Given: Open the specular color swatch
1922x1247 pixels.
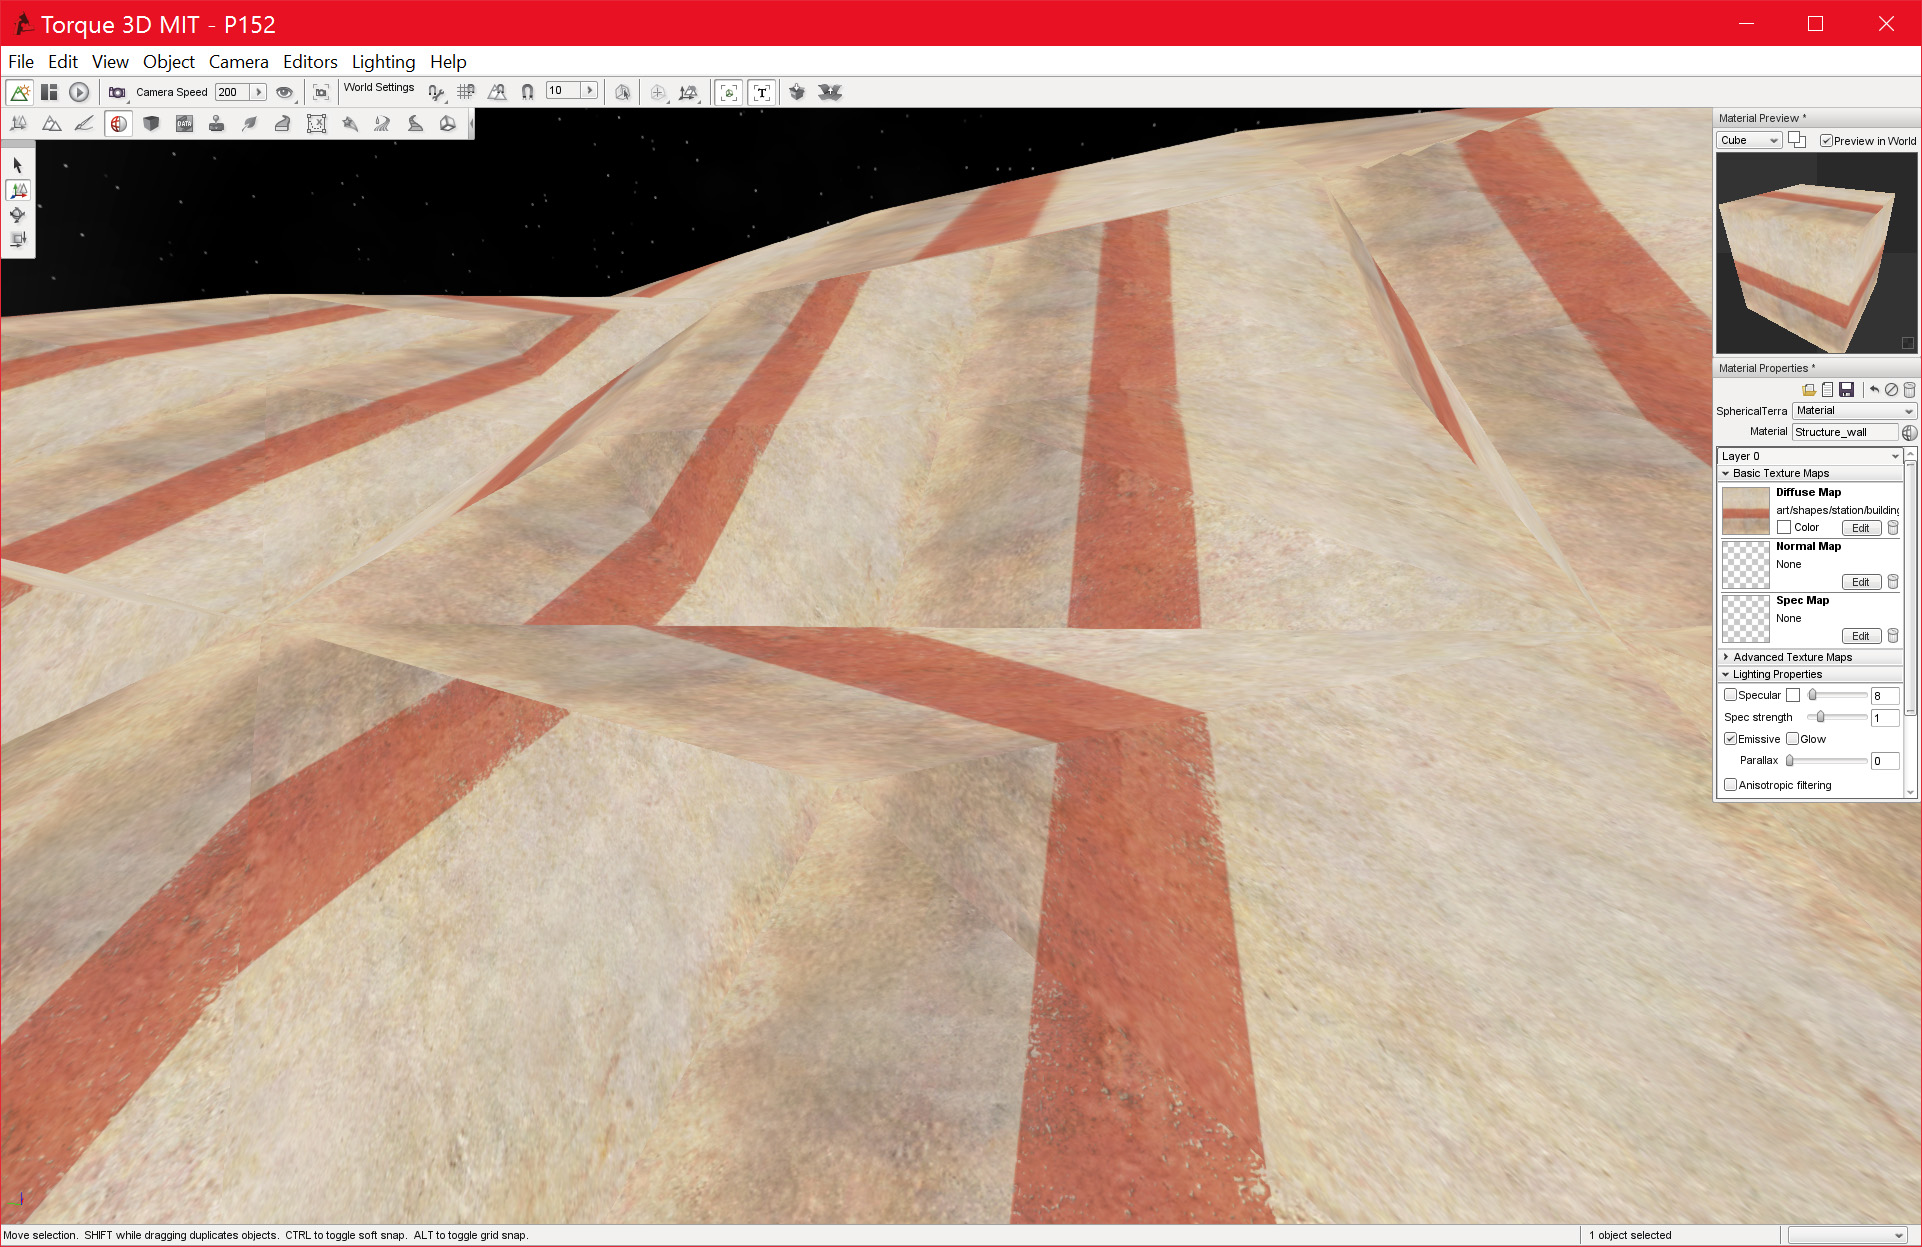Looking at the screenshot, I should click(1793, 695).
